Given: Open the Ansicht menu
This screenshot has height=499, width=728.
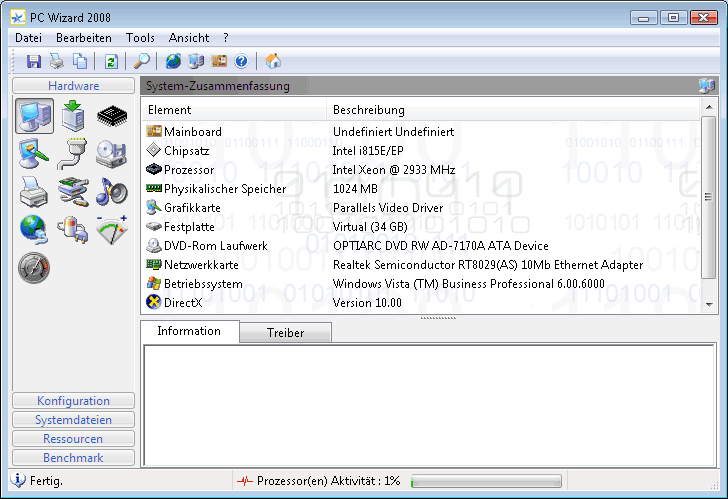Looking at the screenshot, I should pos(189,38).
